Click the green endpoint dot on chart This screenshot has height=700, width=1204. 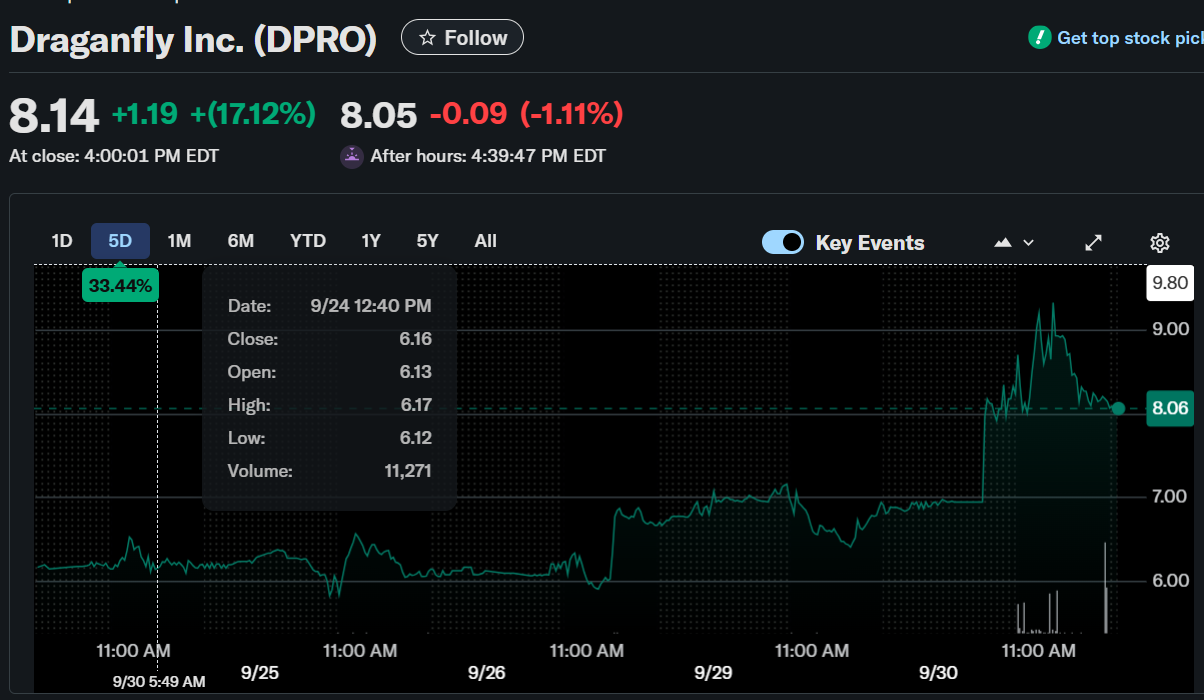[x=1118, y=408]
